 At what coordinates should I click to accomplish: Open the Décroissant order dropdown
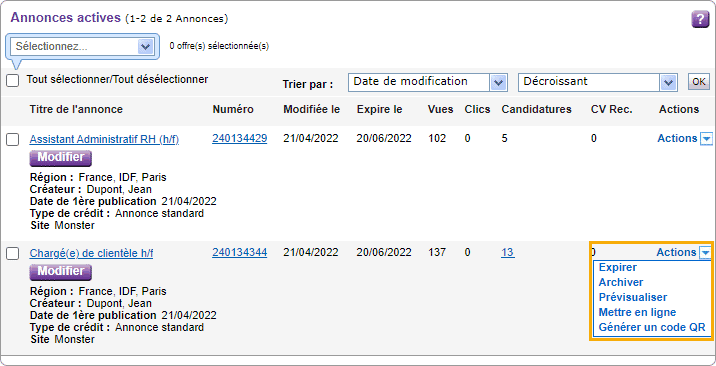598,83
